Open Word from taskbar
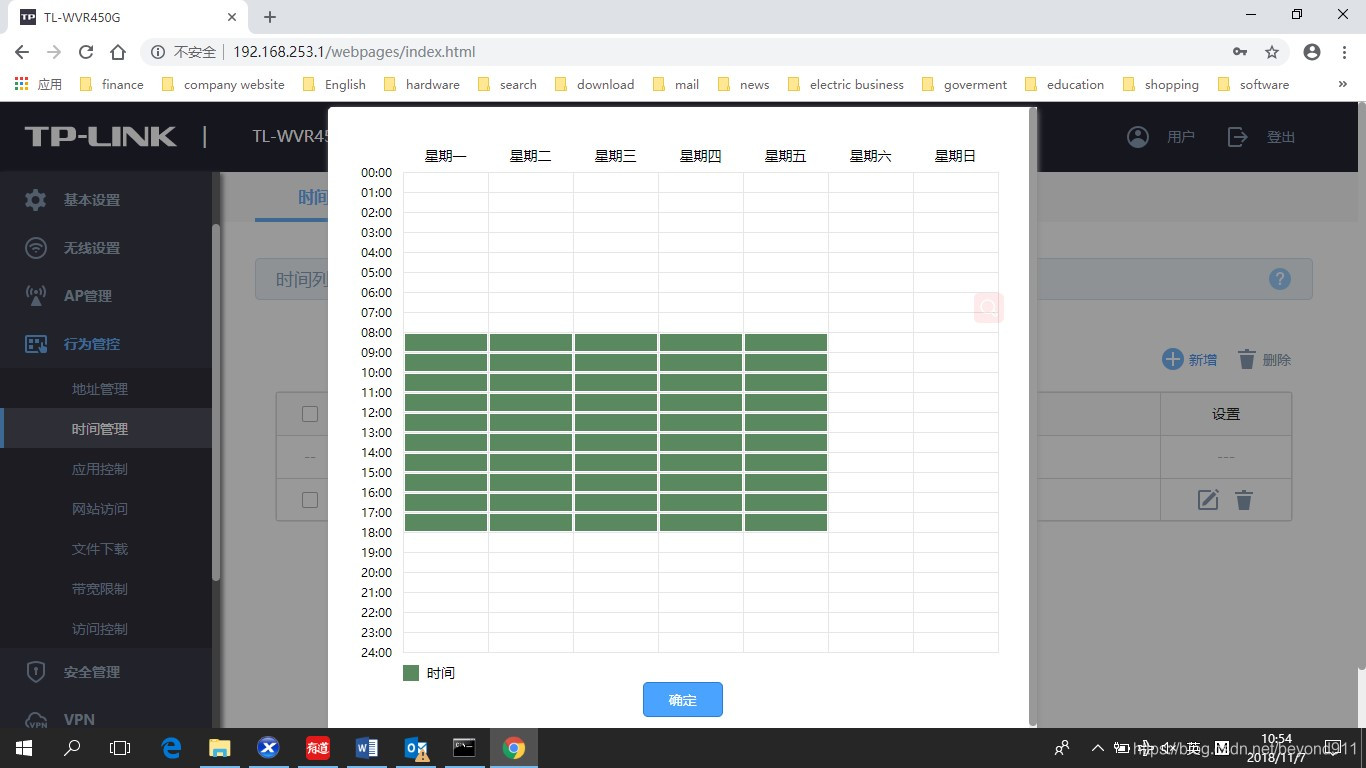This screenshot has width=1366, height=768. tap(366, 748)
